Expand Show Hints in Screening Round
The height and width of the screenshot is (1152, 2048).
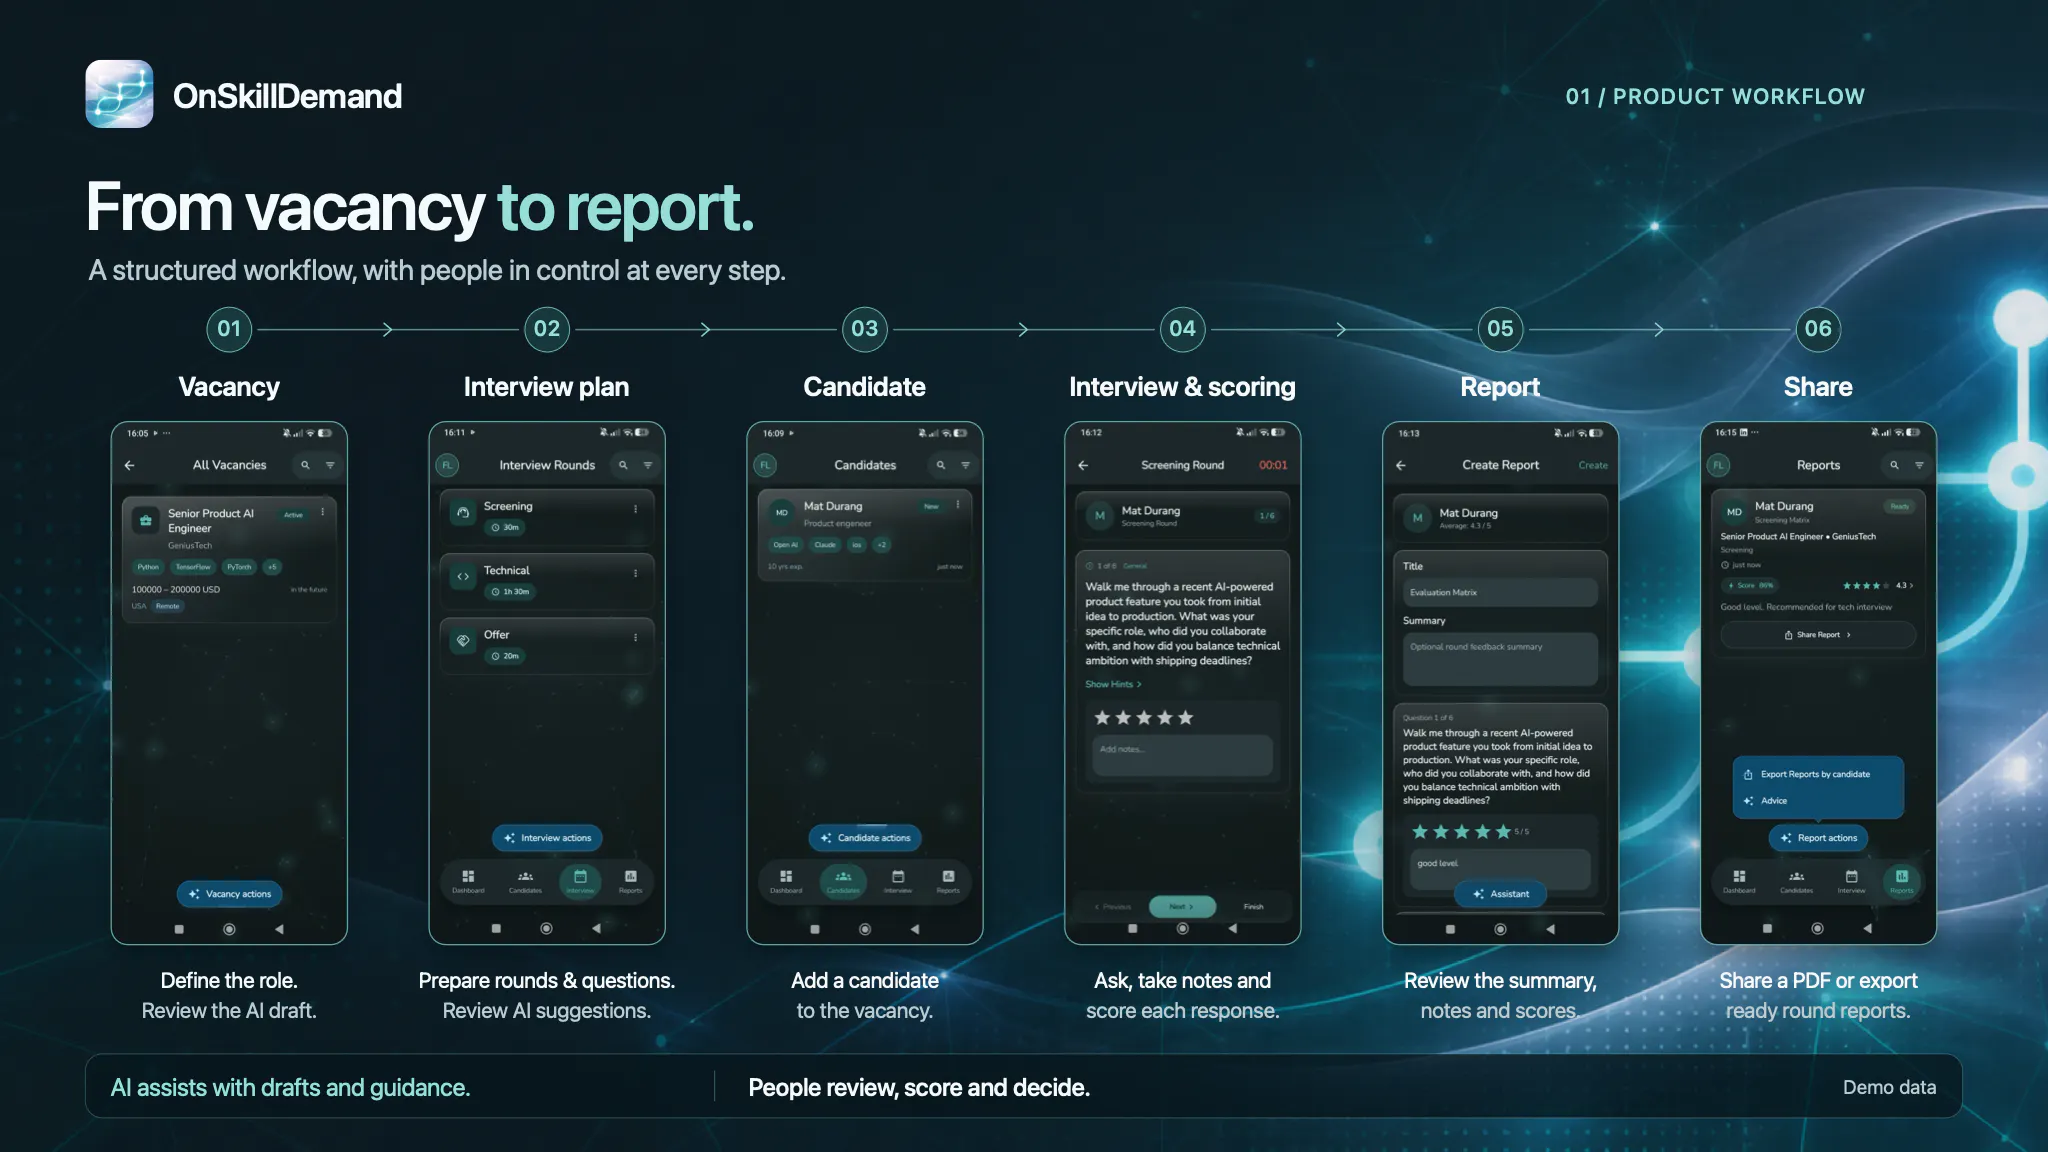1113,684
